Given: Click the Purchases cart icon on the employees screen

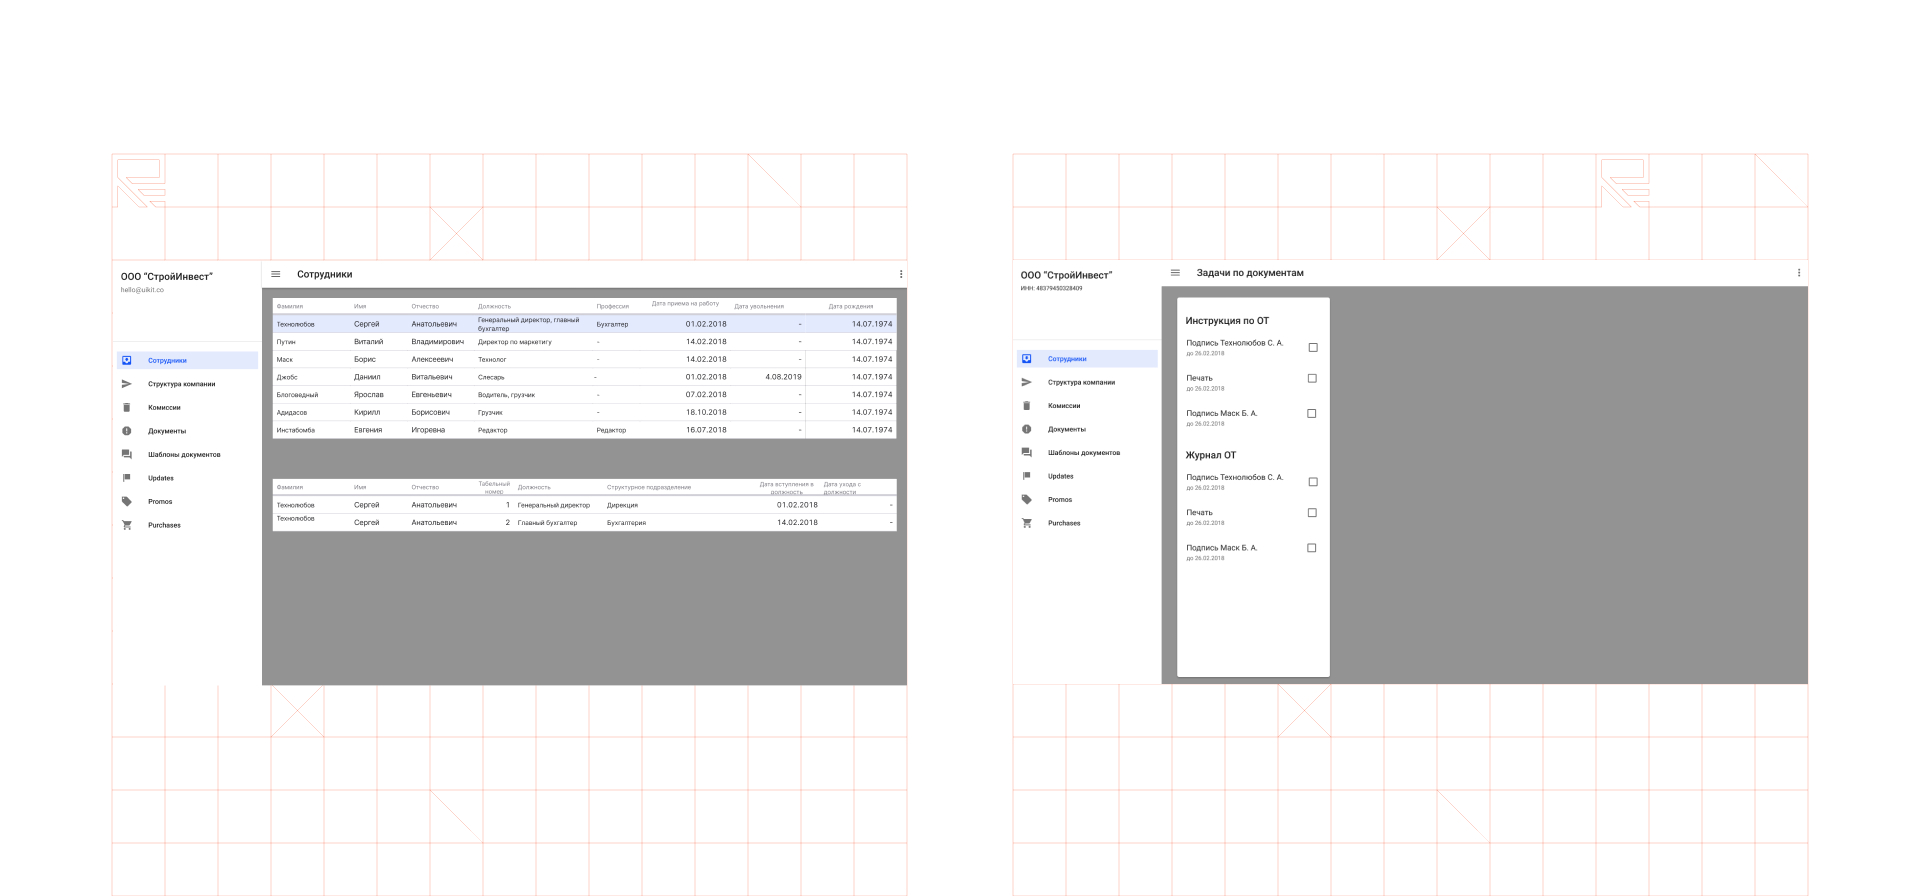Looking at the screenshot, I should click(127, 525).
